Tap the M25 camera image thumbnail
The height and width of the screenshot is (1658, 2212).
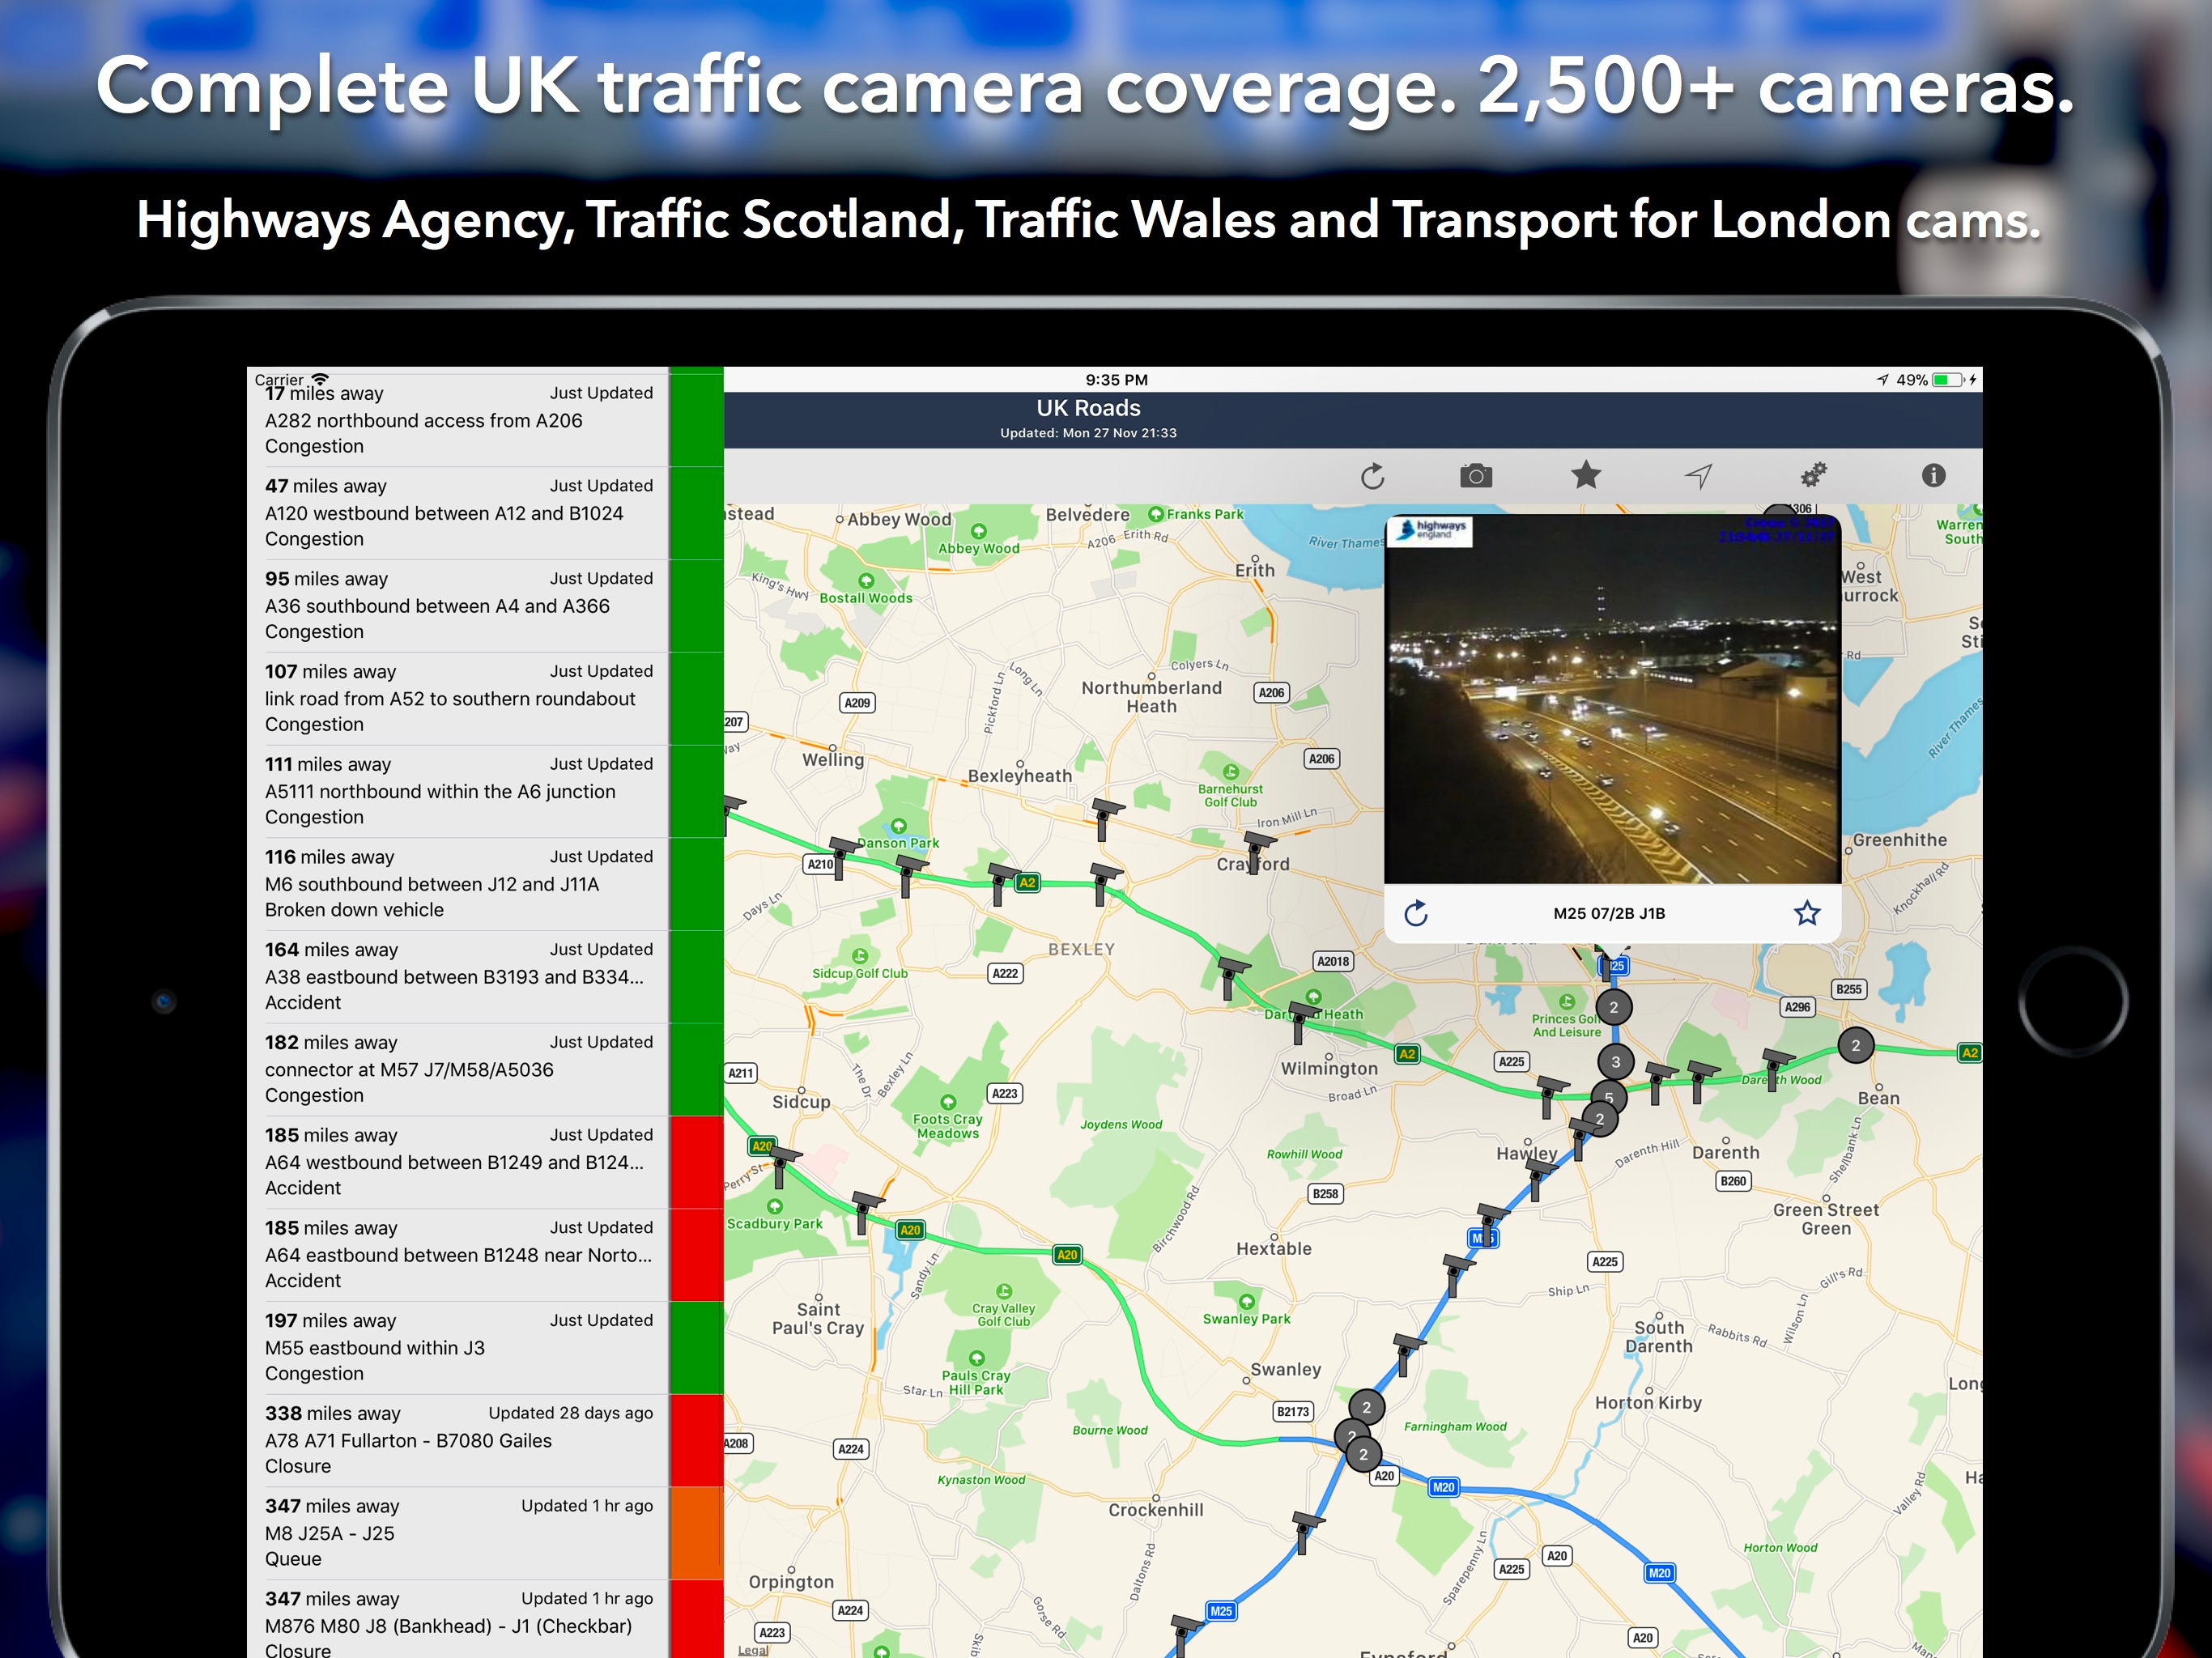1611,700
